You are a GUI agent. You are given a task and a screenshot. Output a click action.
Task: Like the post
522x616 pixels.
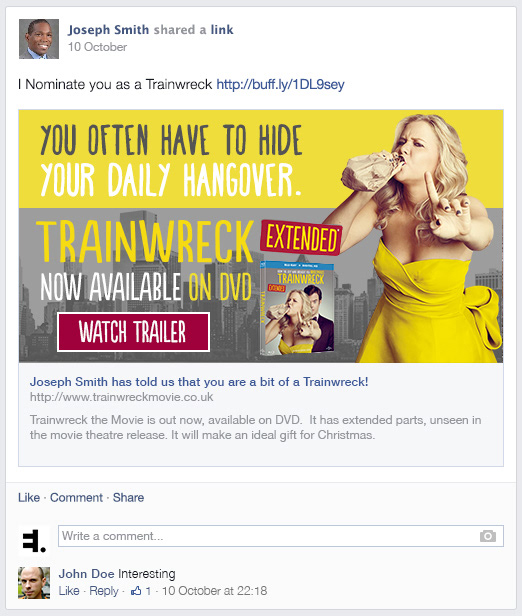tap(29, 497)
